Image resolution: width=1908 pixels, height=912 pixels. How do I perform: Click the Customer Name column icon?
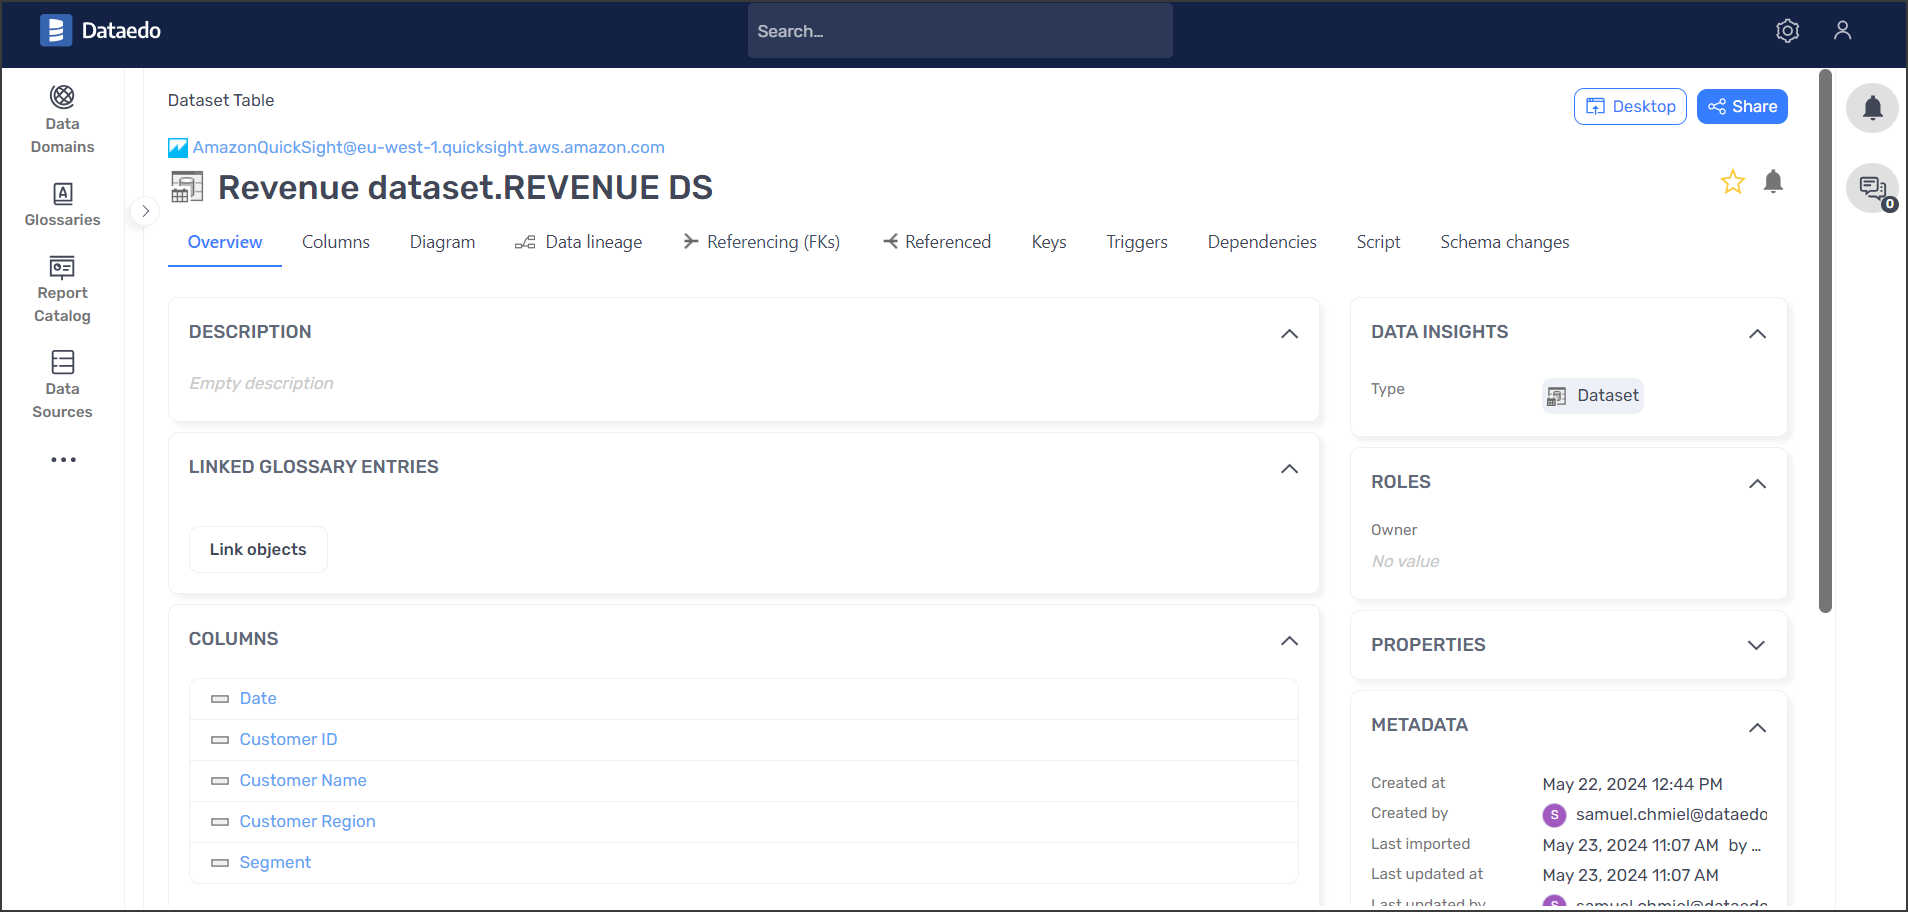(220, 781)
